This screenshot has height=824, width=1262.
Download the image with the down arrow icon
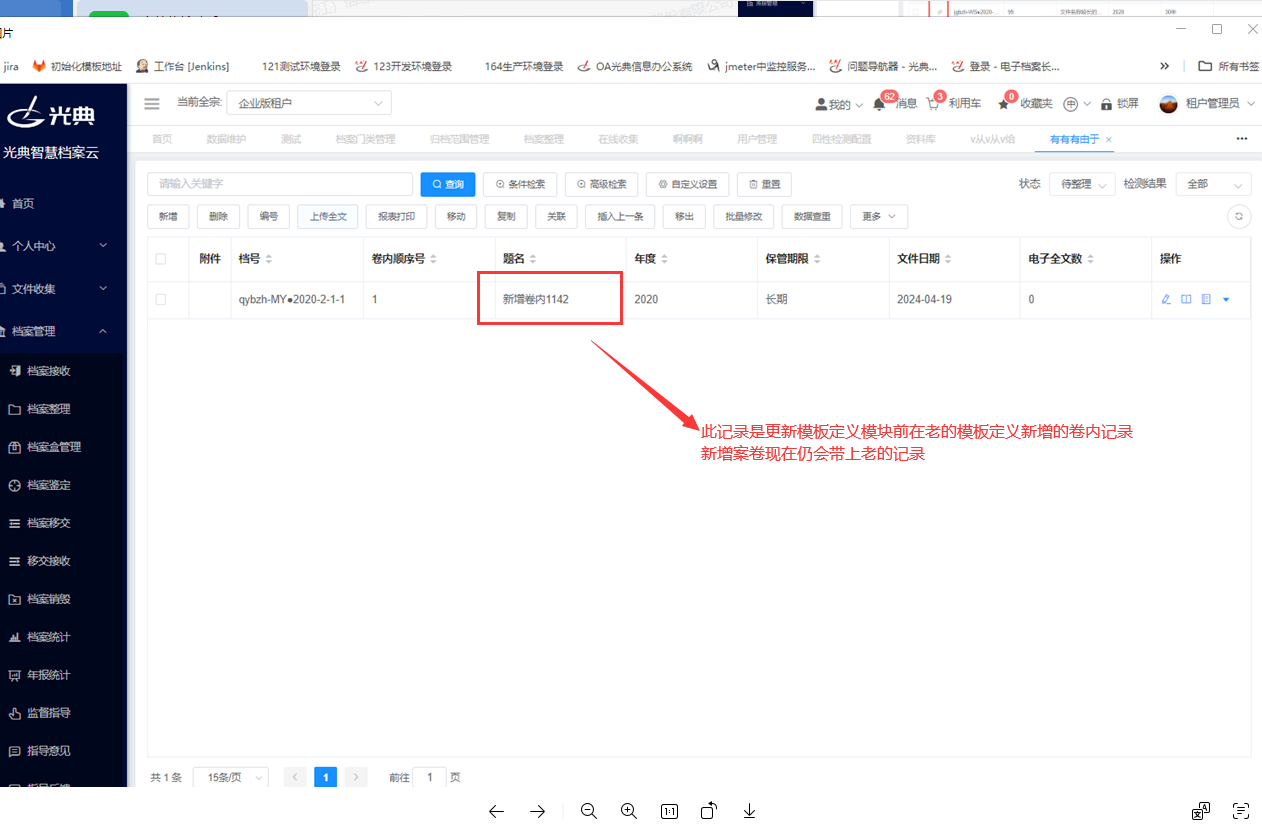pyautogui.click(x=749, y=811)
